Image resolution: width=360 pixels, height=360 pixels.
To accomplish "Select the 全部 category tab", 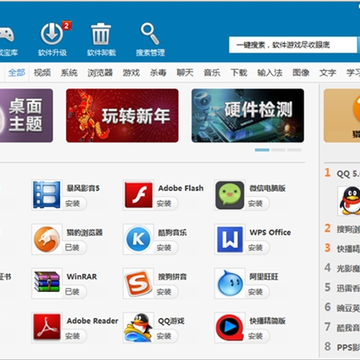I will pyautogui.click(x=17, y=72).
